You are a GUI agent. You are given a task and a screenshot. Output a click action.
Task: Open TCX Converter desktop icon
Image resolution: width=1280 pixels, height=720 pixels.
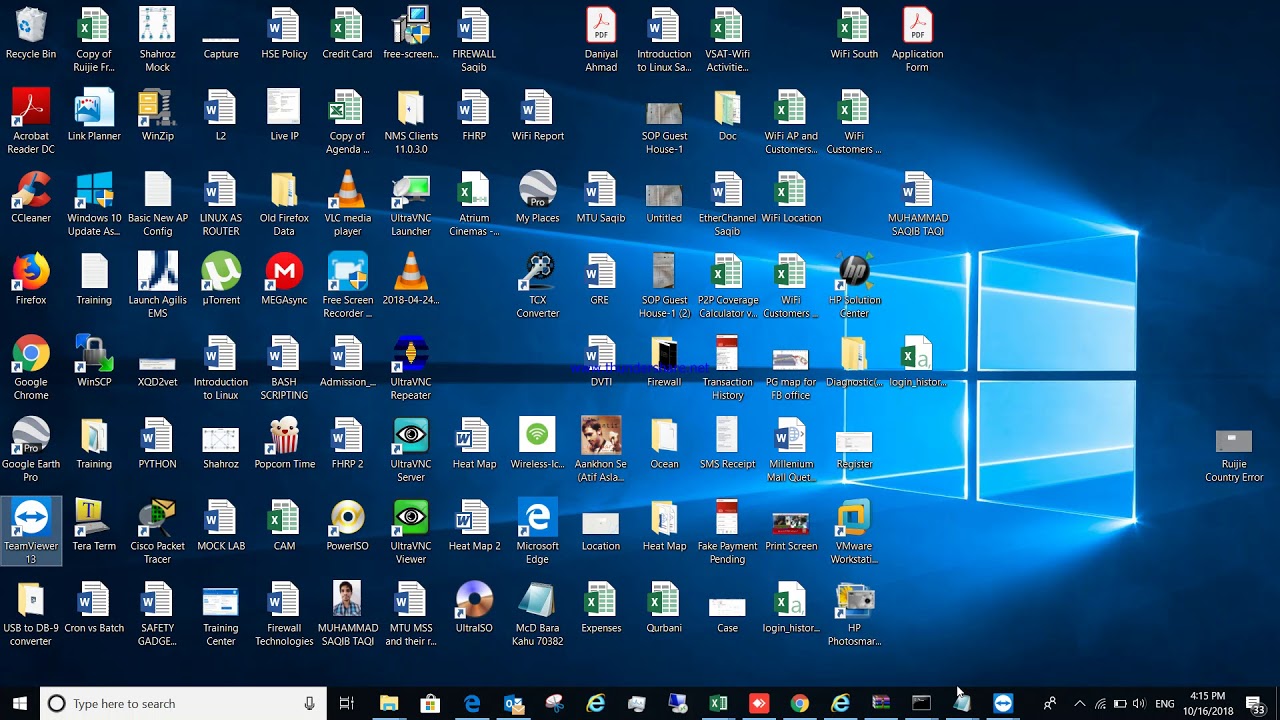[x=537, y=285]
